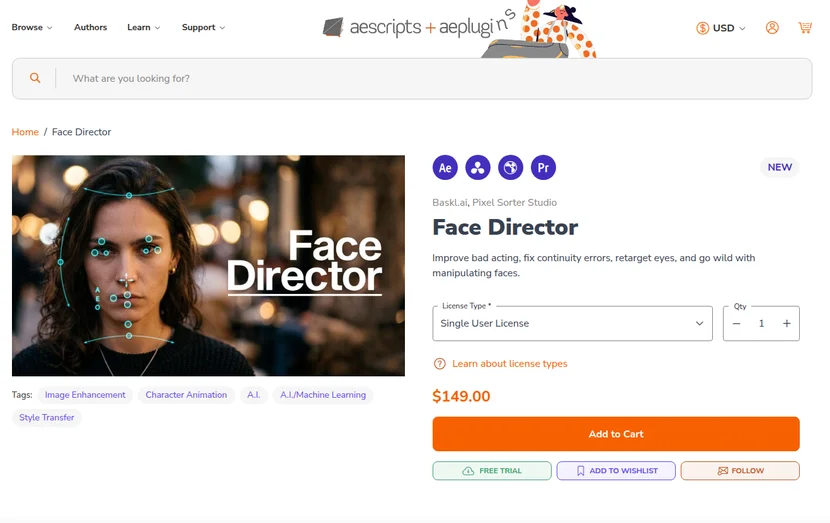
Task: Click the NEW badge
Action: click(780, 167)
